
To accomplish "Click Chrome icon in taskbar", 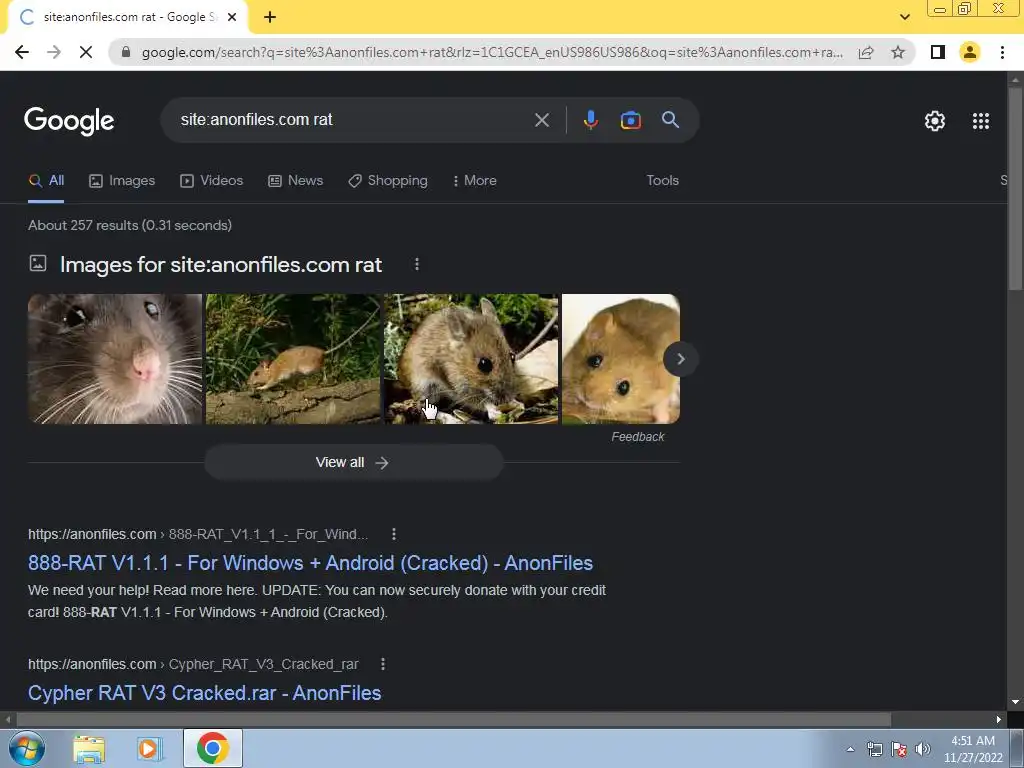I will (212, 748).
